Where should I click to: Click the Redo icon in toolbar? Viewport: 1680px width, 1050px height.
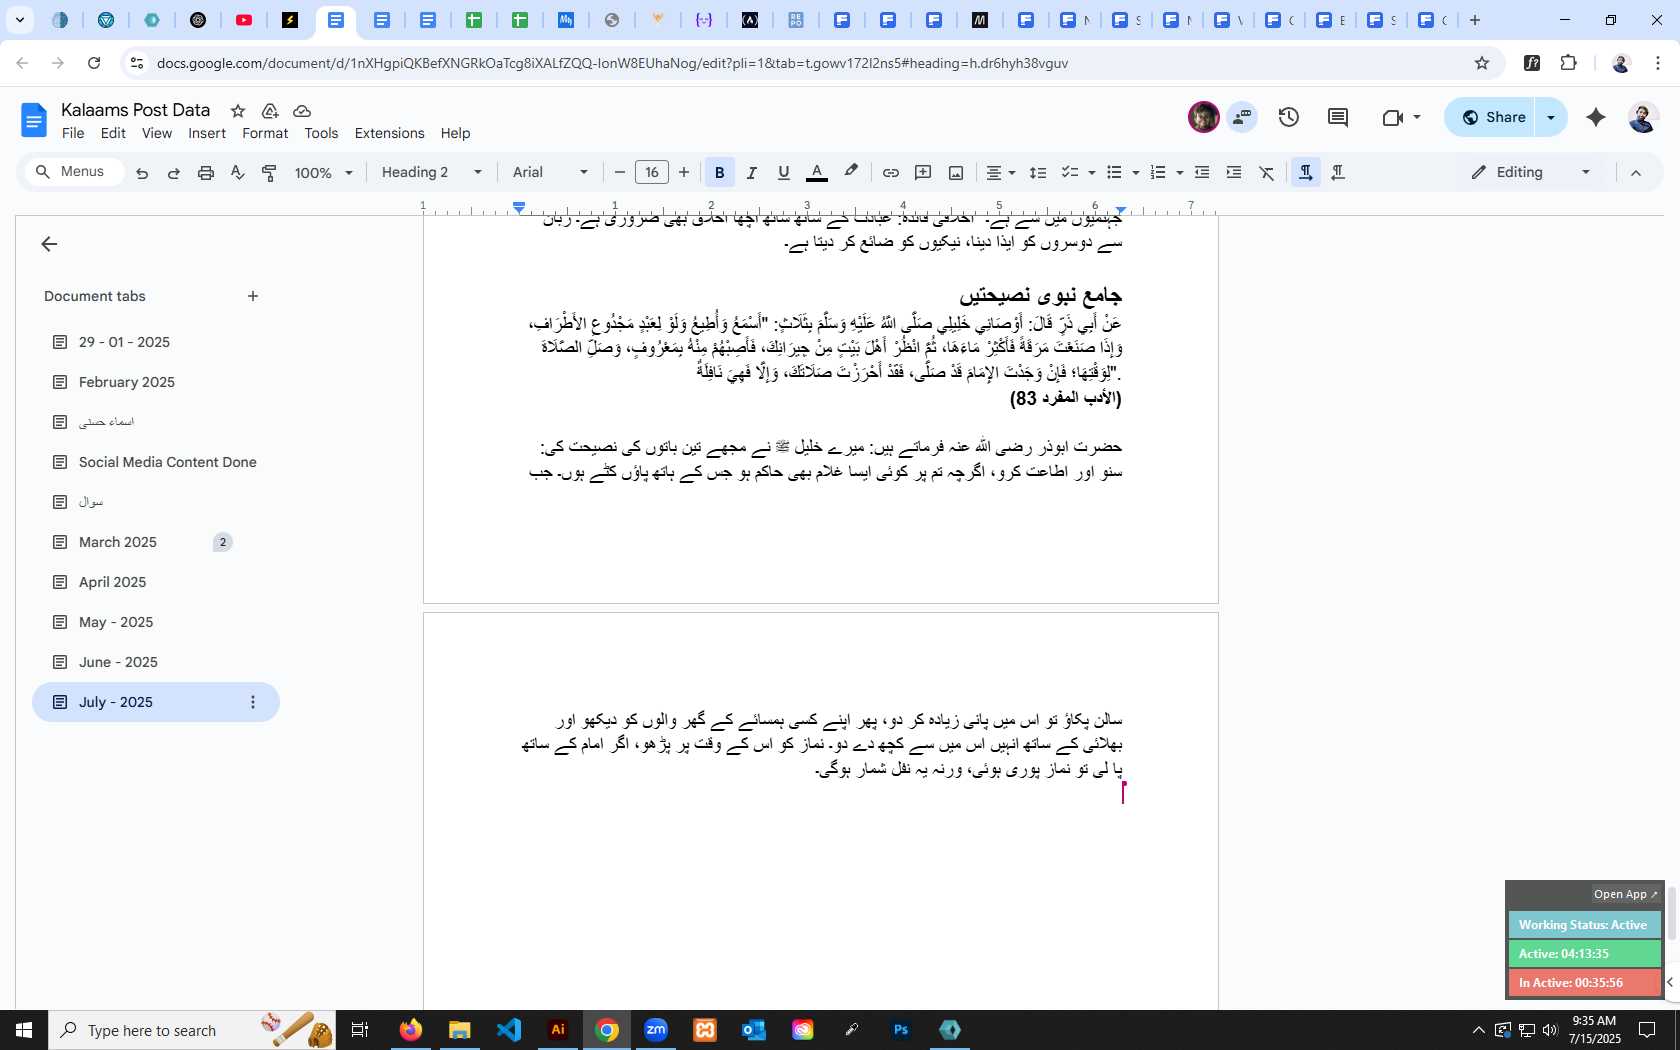pyautogui.click(x=174, y=173)
